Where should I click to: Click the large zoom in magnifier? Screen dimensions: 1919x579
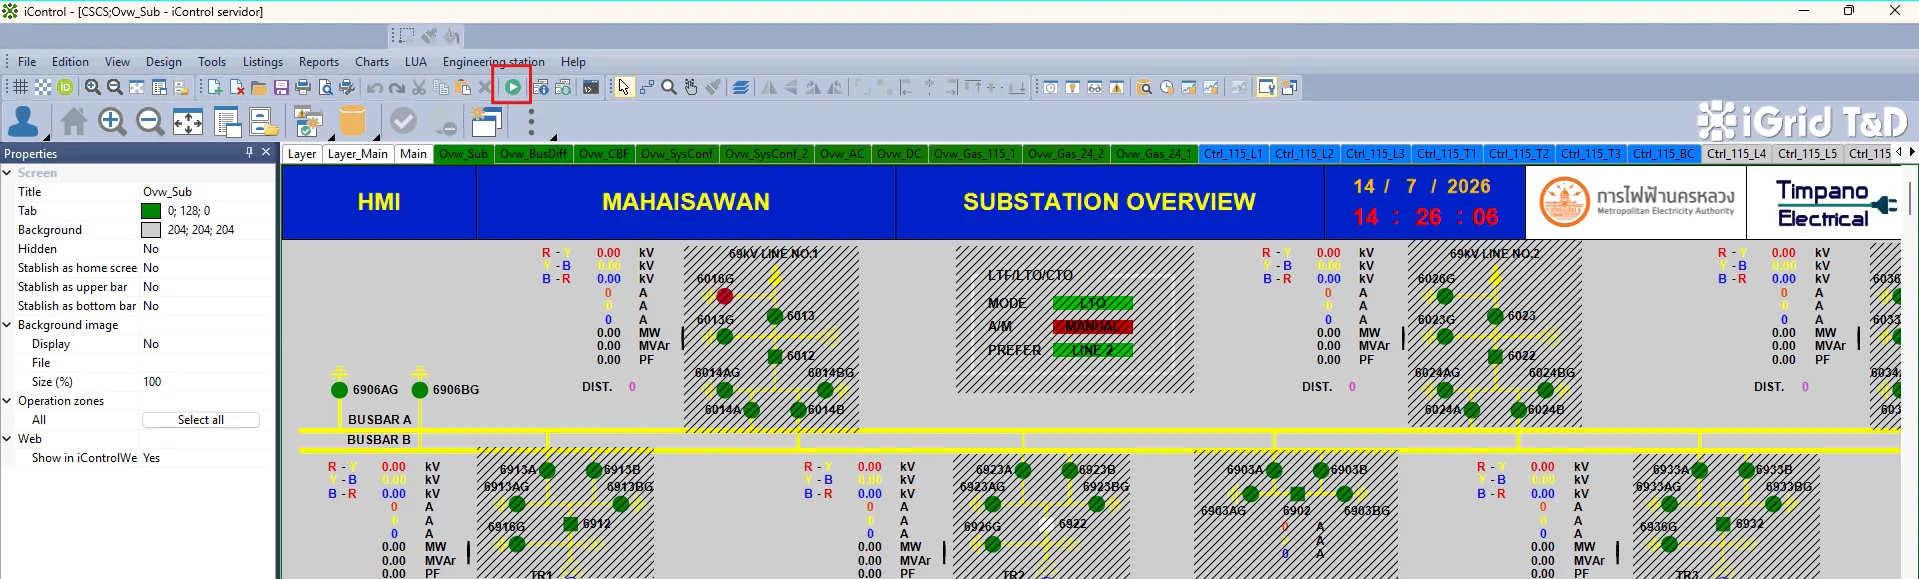(x=112, y=122)
